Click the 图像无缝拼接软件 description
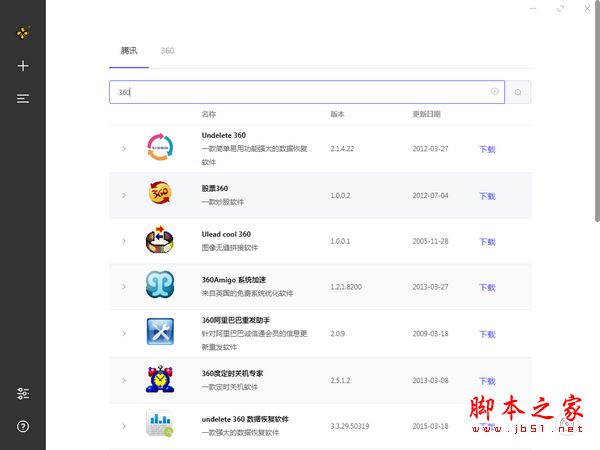The width and height of the screenshot is (600, 450). point(230,248)
